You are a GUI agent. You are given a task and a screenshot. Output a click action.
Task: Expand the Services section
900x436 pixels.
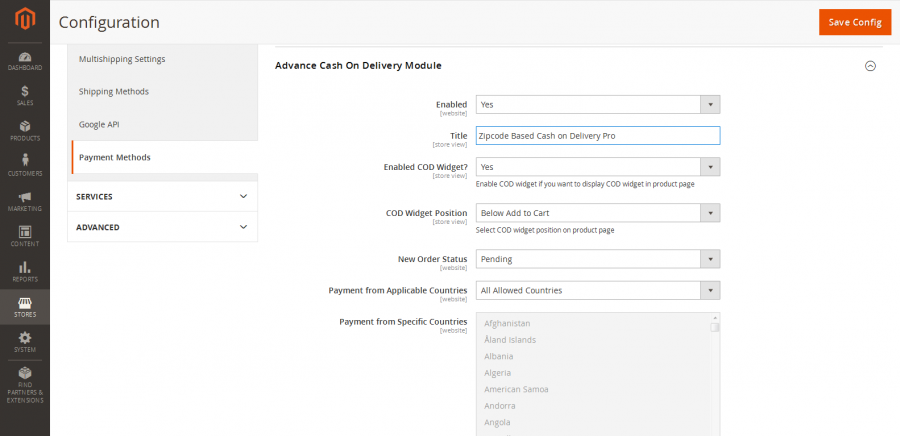point(162,197)
